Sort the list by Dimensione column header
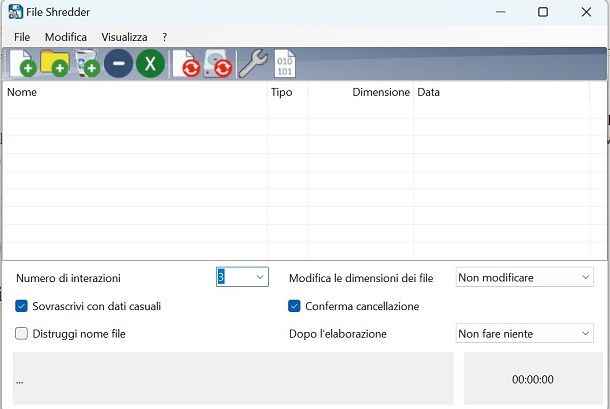Image resolution: width=610 pixels, height=409 pixels. [361, 92]
